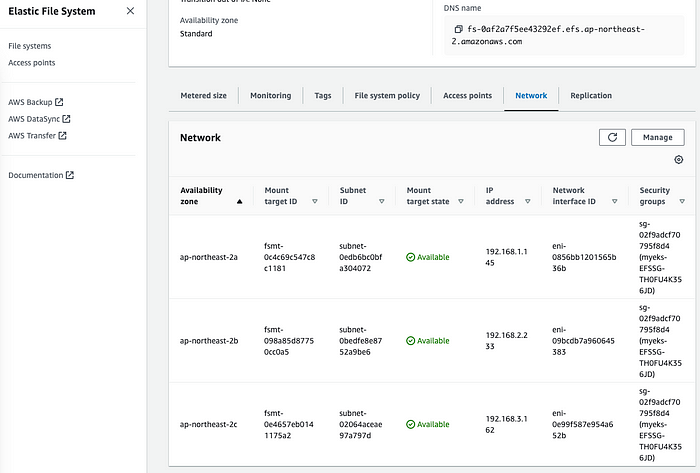Select the Network tab
The width and height of the screenshot is (700, 473).
click(x=531, y=95)
